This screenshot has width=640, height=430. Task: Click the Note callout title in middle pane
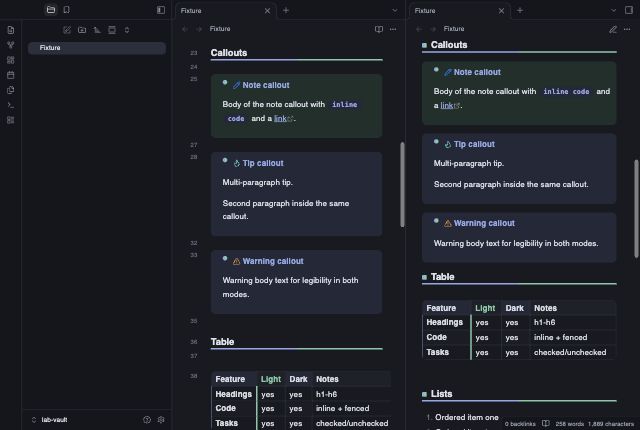[x=266, y=85]
